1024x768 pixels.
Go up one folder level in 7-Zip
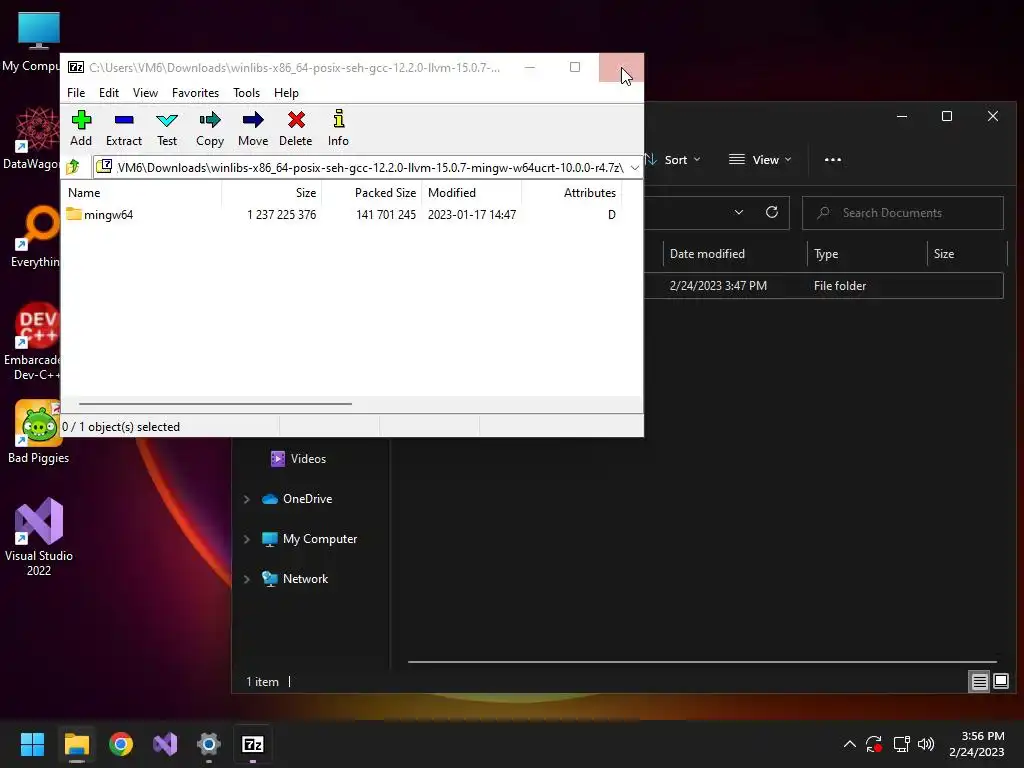tap(74, 167)
